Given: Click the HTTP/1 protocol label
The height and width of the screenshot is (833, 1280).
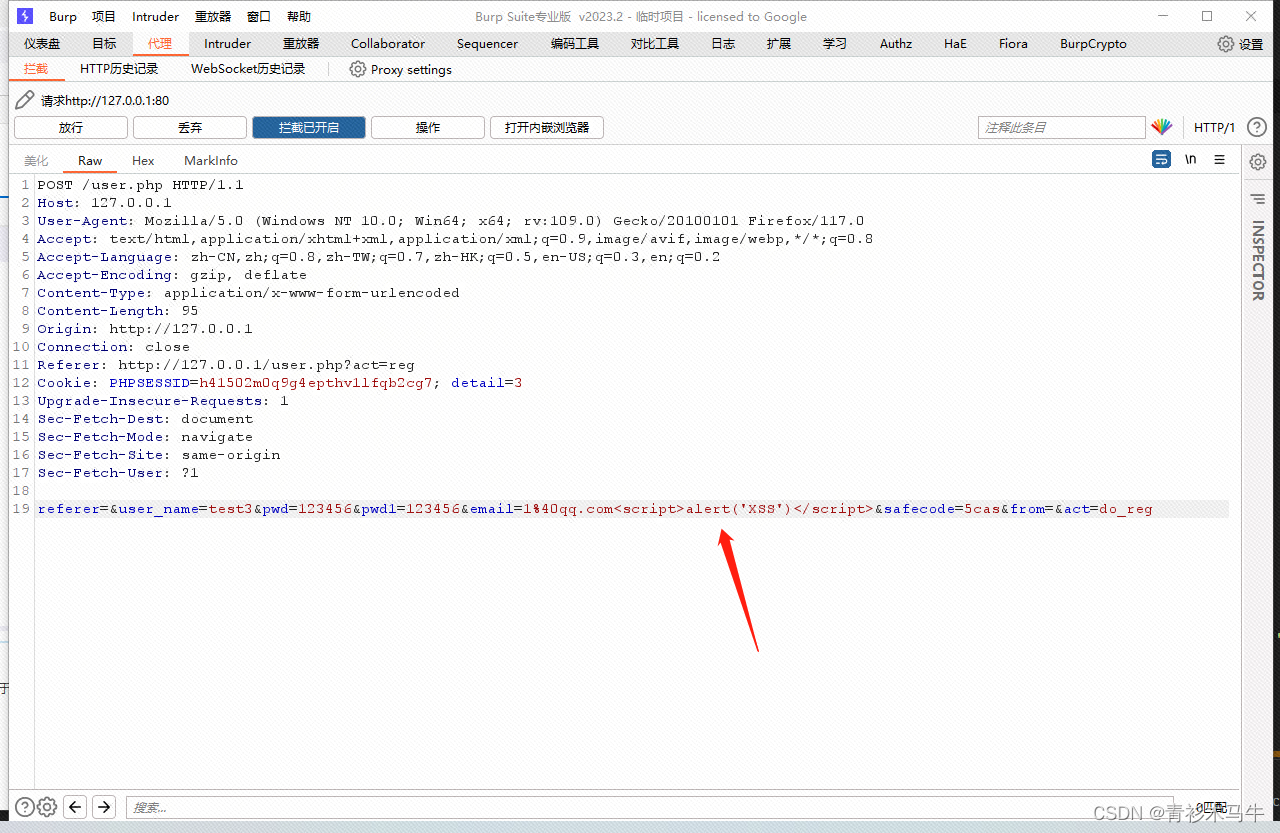Looking at the screenshot, I should [x=1214, y=127].
